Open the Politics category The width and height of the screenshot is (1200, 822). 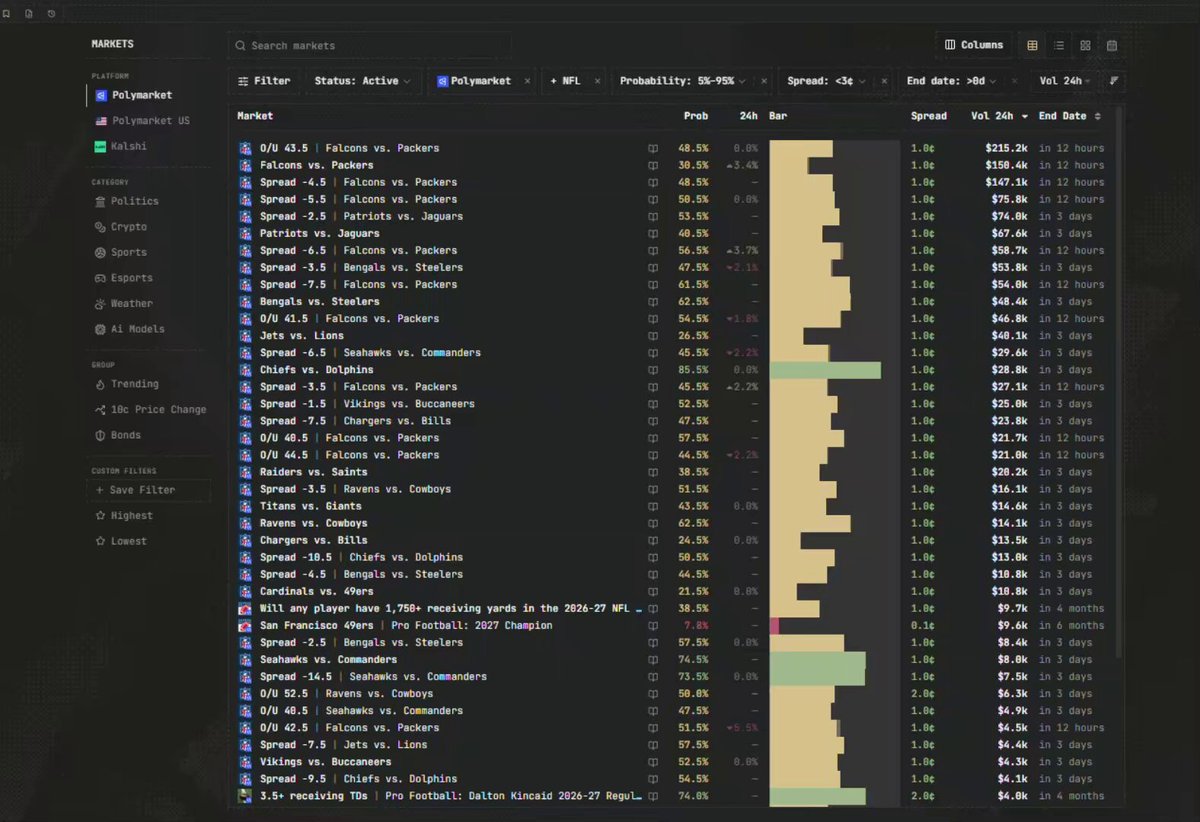click(x=126, y=201)
